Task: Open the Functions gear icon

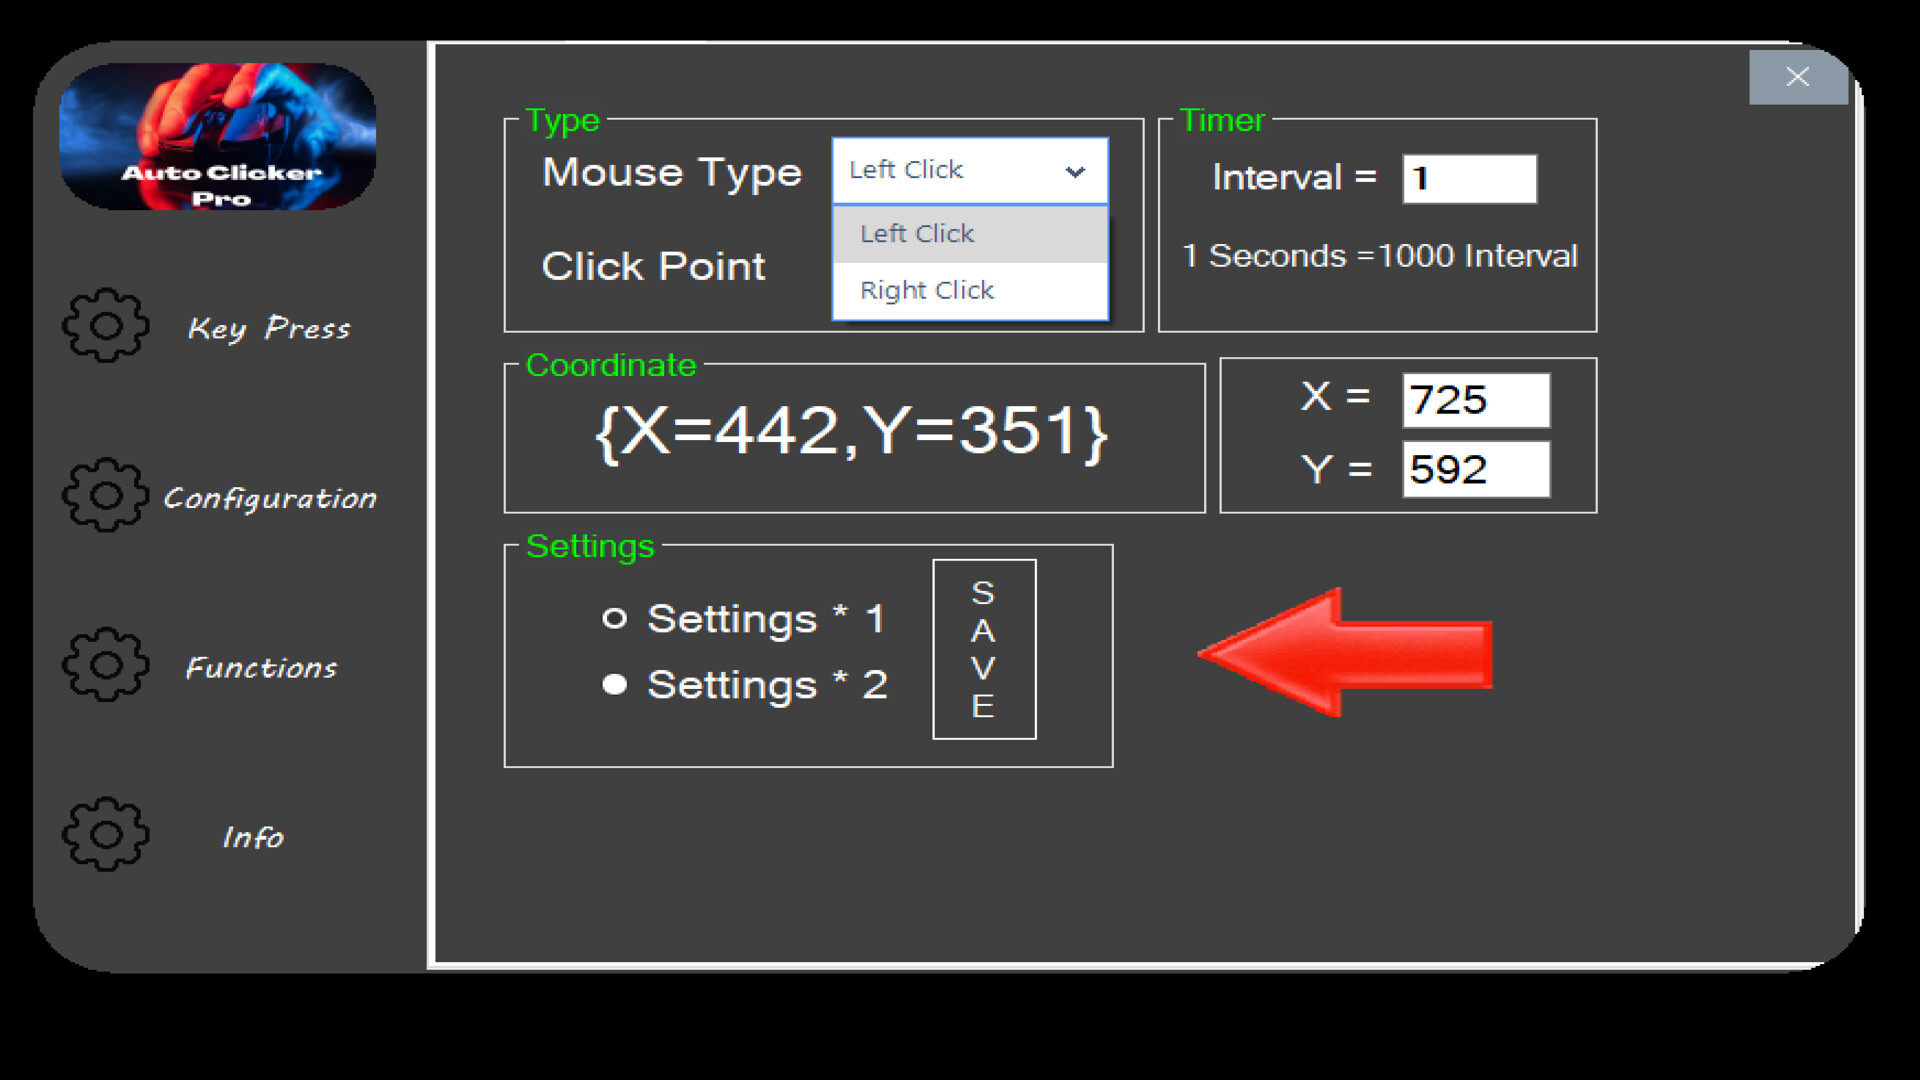Action: pos(104,665)
